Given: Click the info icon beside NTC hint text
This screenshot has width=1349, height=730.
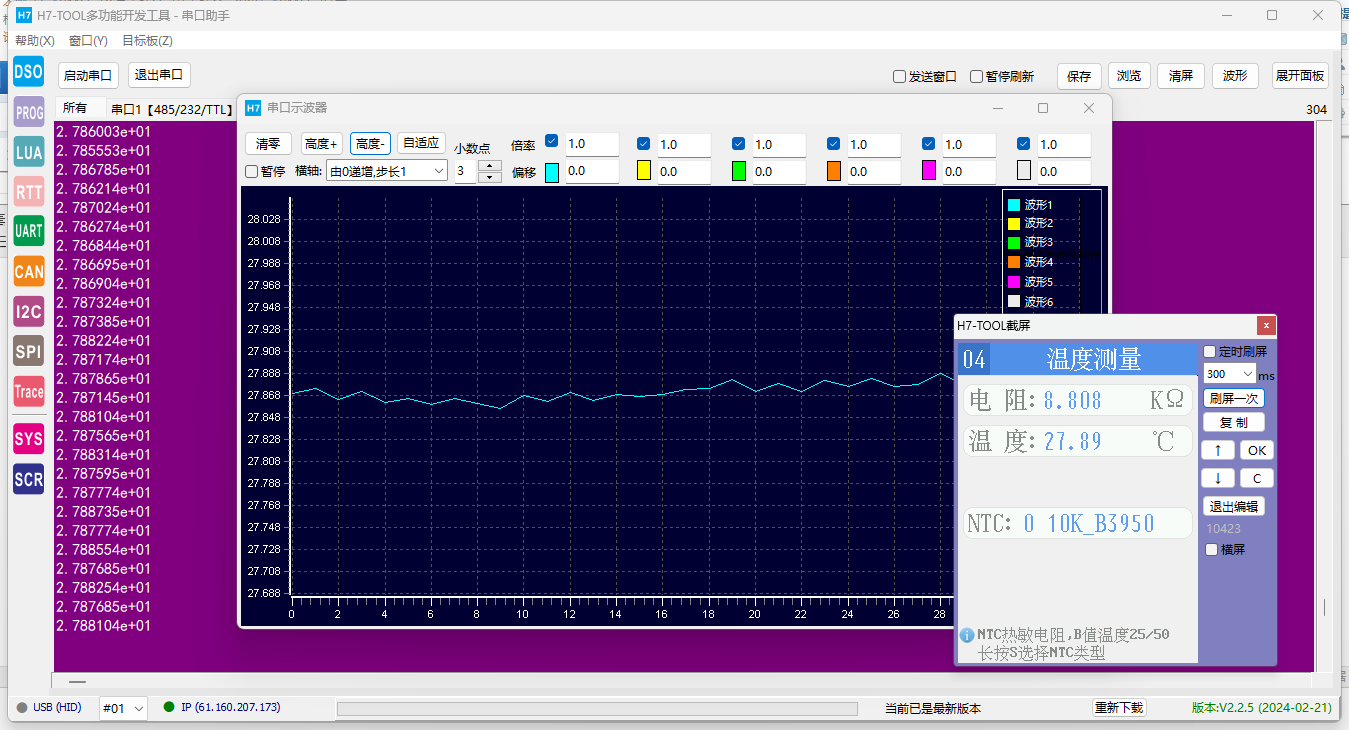Looking at the screenshot, I should coord(967,635).
